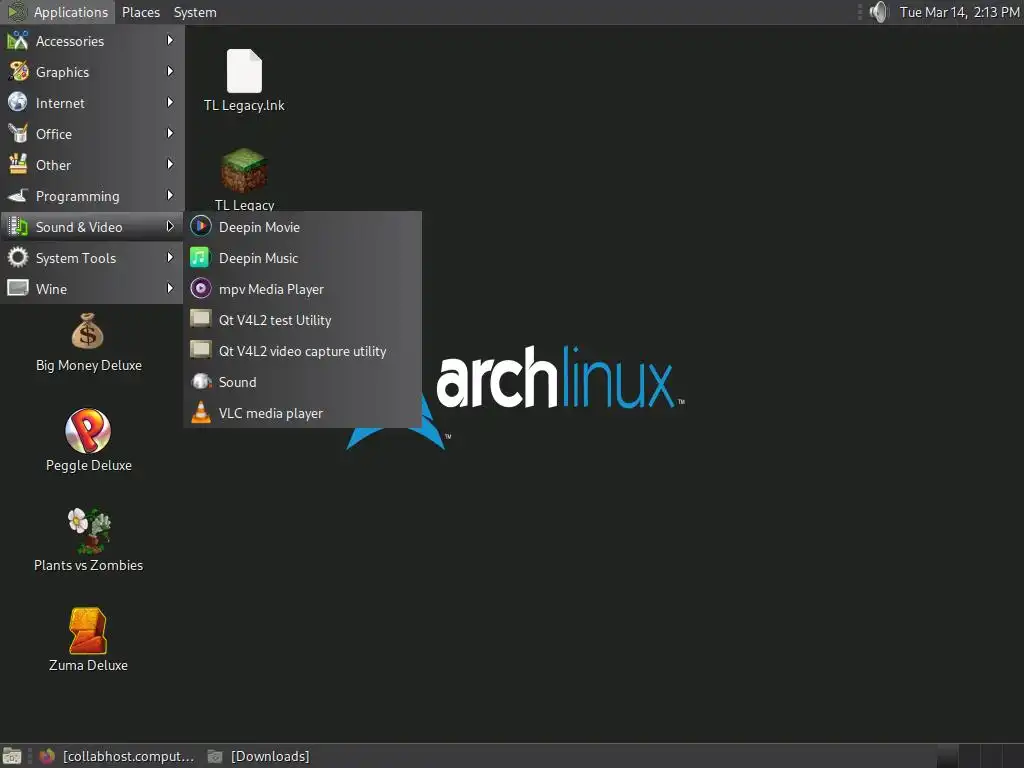Image resolution: width=1024 pixels, height=768 pixels.
Task: Click the Wine category icon
Action: click(18, 288)
